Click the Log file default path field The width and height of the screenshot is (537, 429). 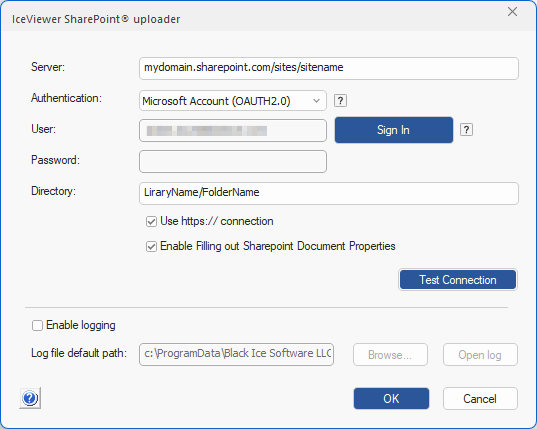236,354
